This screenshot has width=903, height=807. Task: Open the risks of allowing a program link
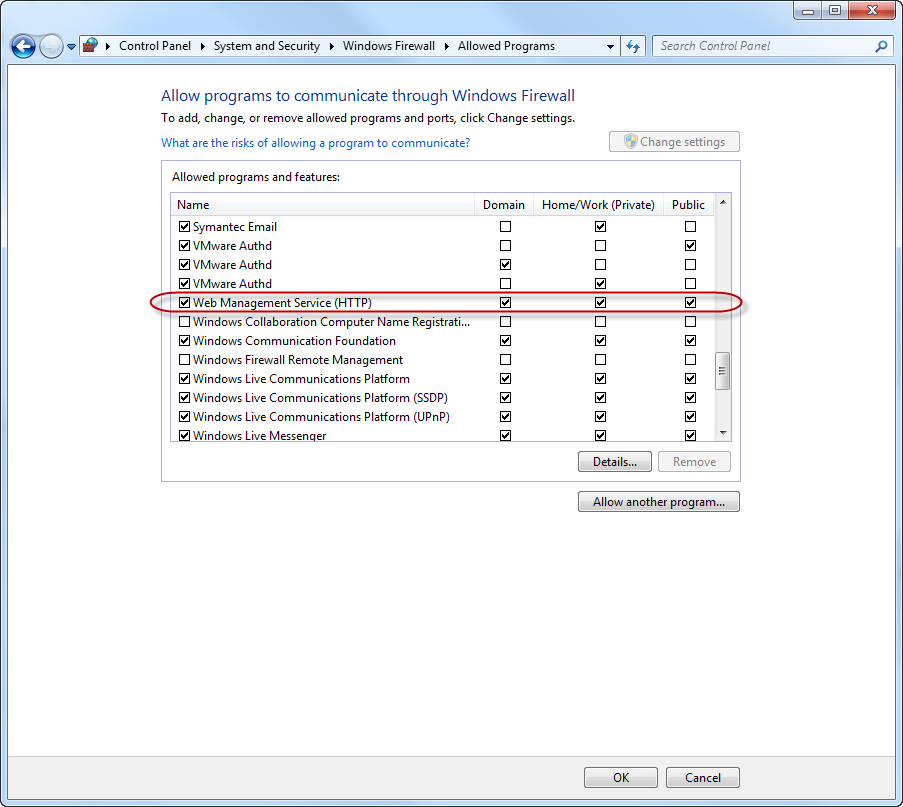(315, 143)
